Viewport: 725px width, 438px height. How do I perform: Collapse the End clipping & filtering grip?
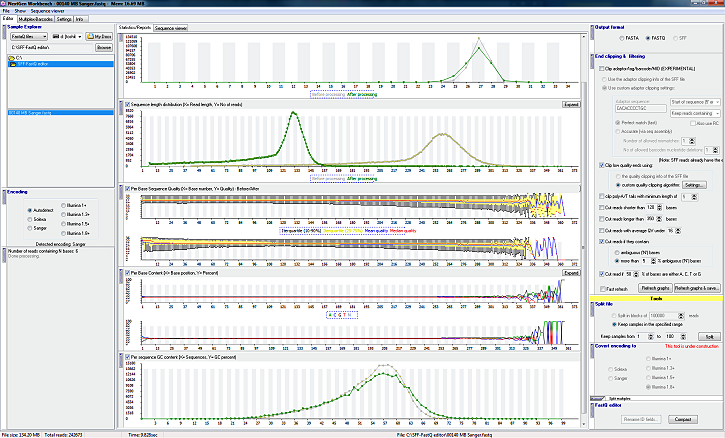click(x=592, y=61)
